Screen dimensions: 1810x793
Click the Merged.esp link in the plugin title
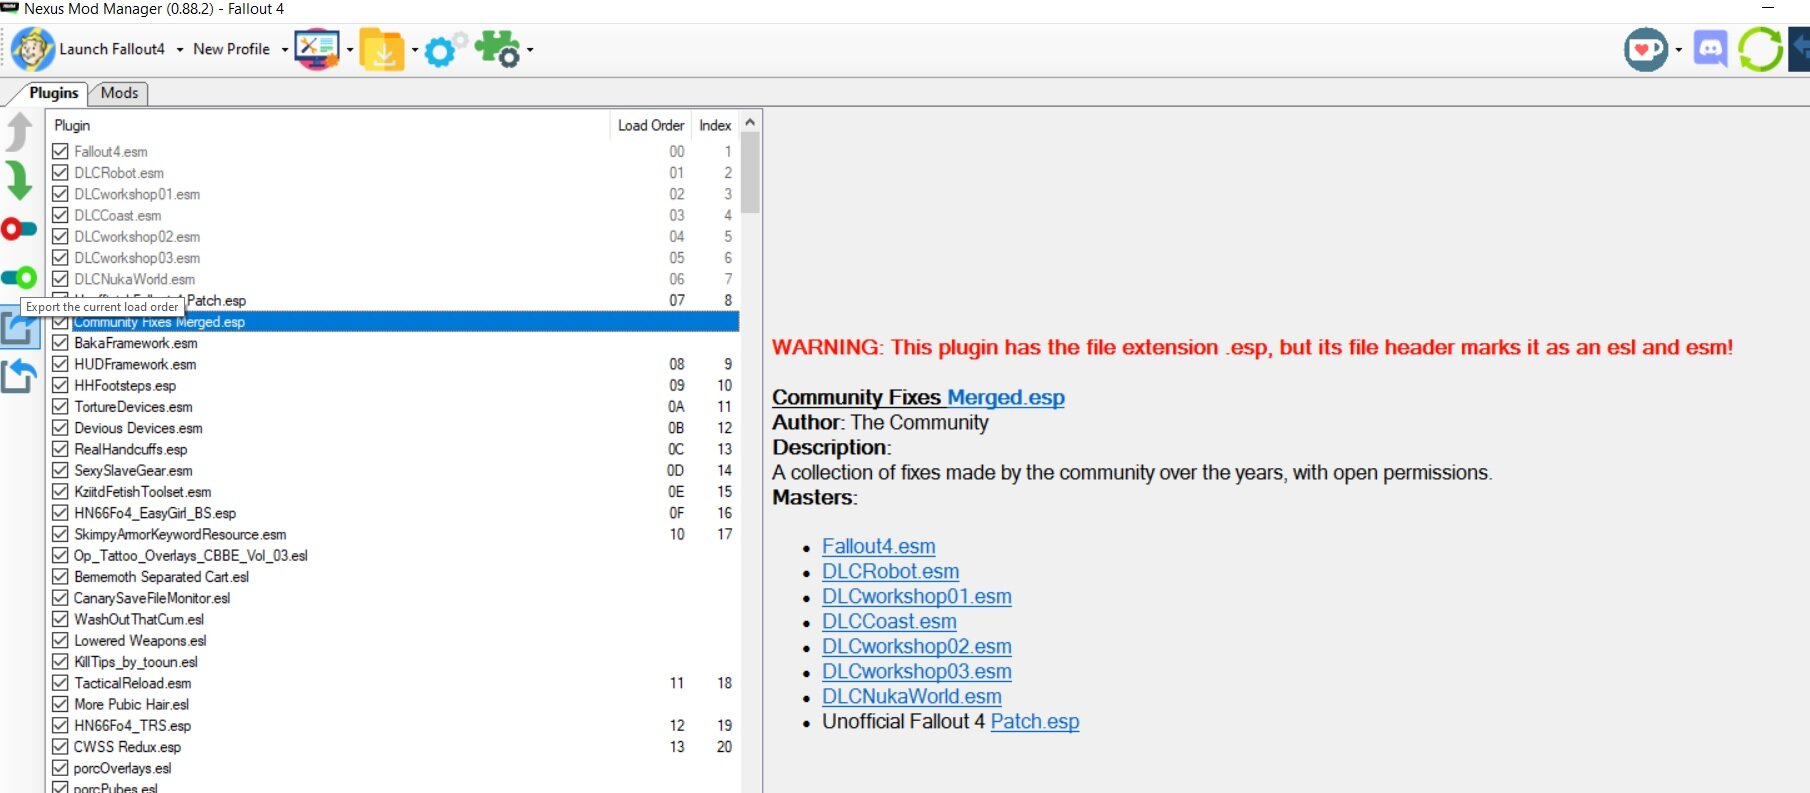[1006, 397]
